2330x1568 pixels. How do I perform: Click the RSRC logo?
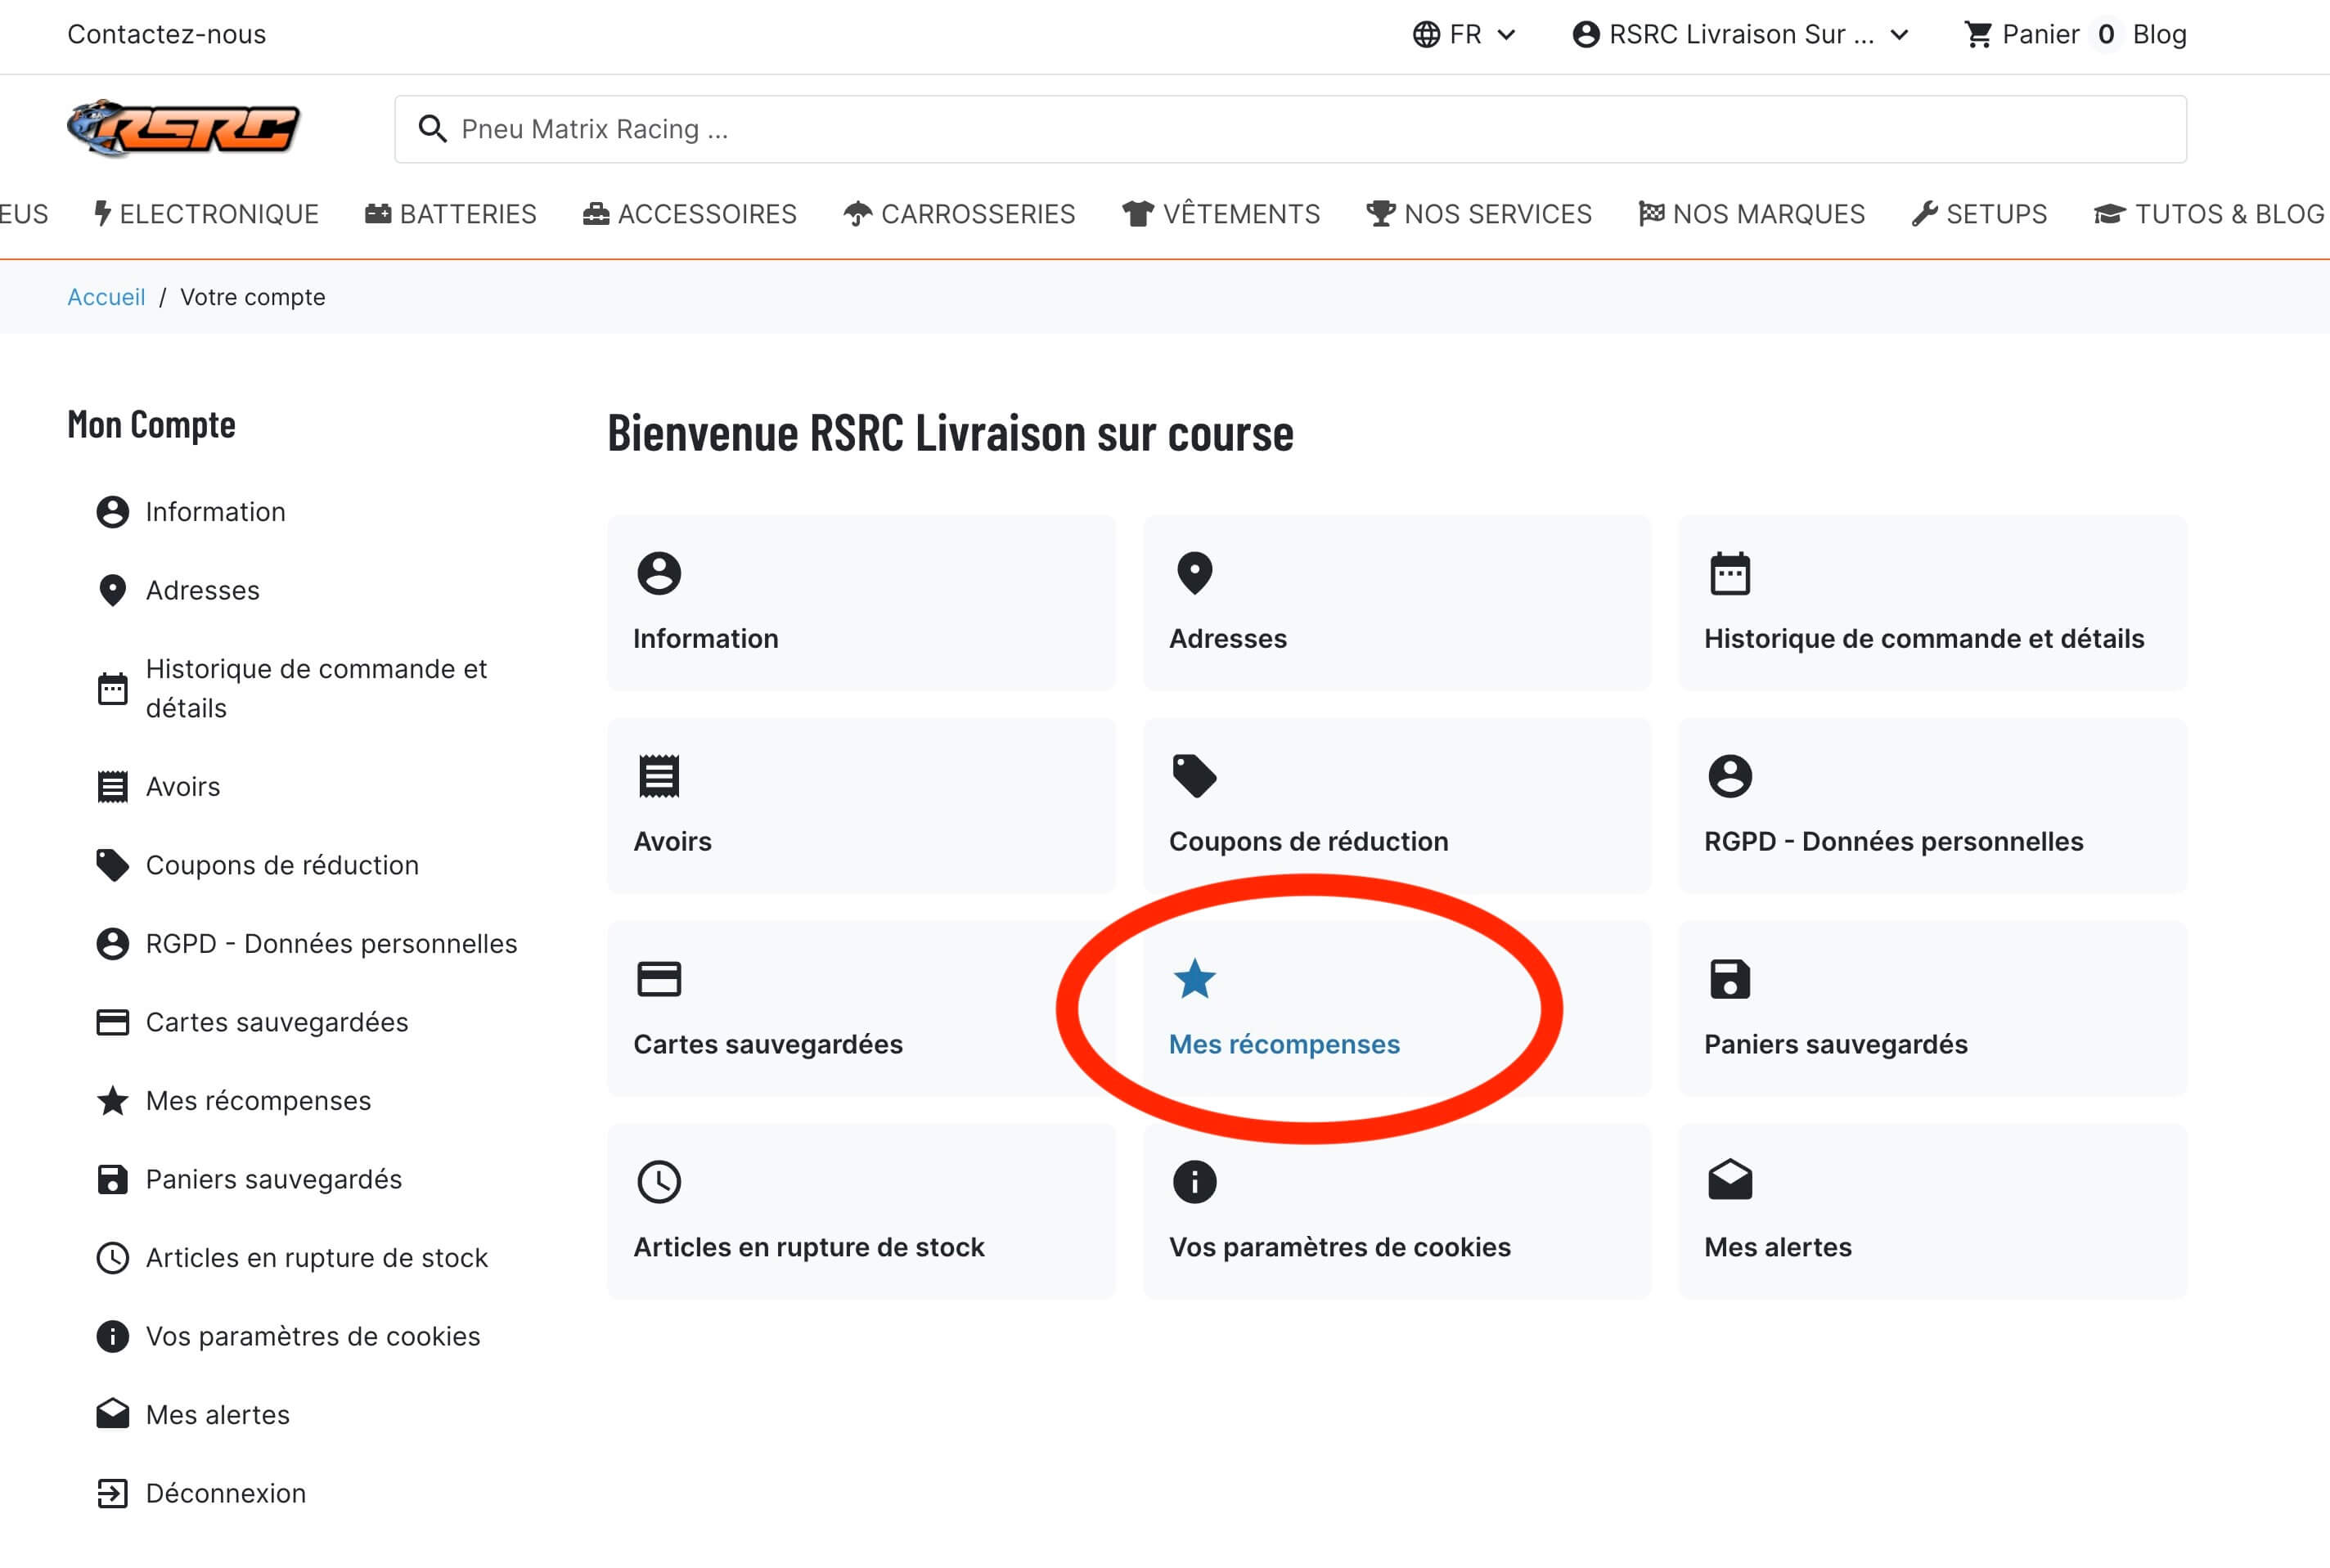[x=184, y=128]
